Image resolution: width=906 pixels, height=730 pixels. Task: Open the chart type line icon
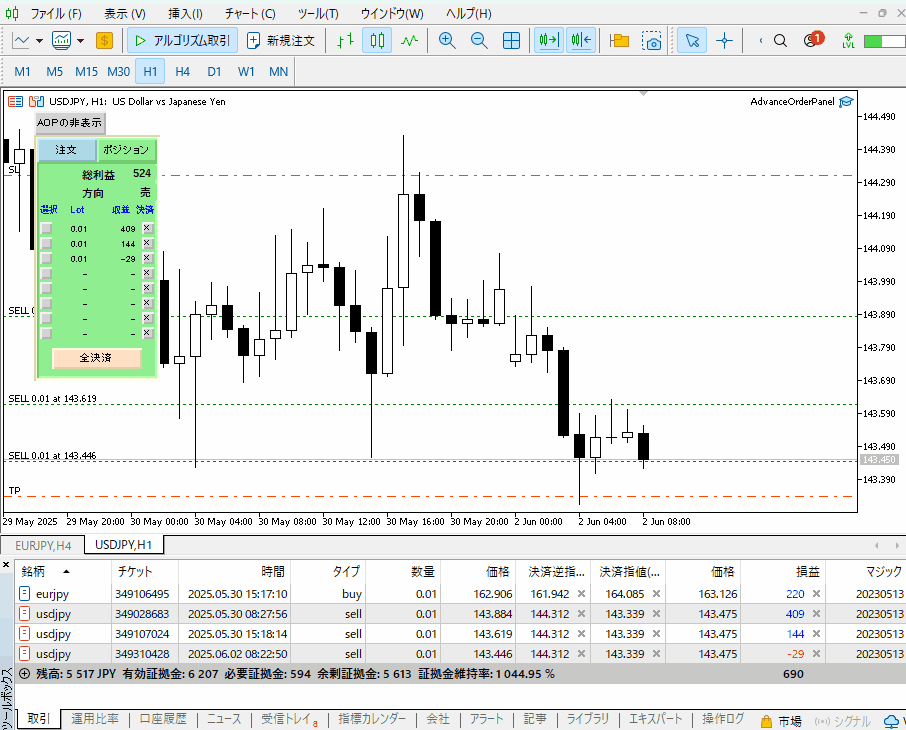coord(21,40)
